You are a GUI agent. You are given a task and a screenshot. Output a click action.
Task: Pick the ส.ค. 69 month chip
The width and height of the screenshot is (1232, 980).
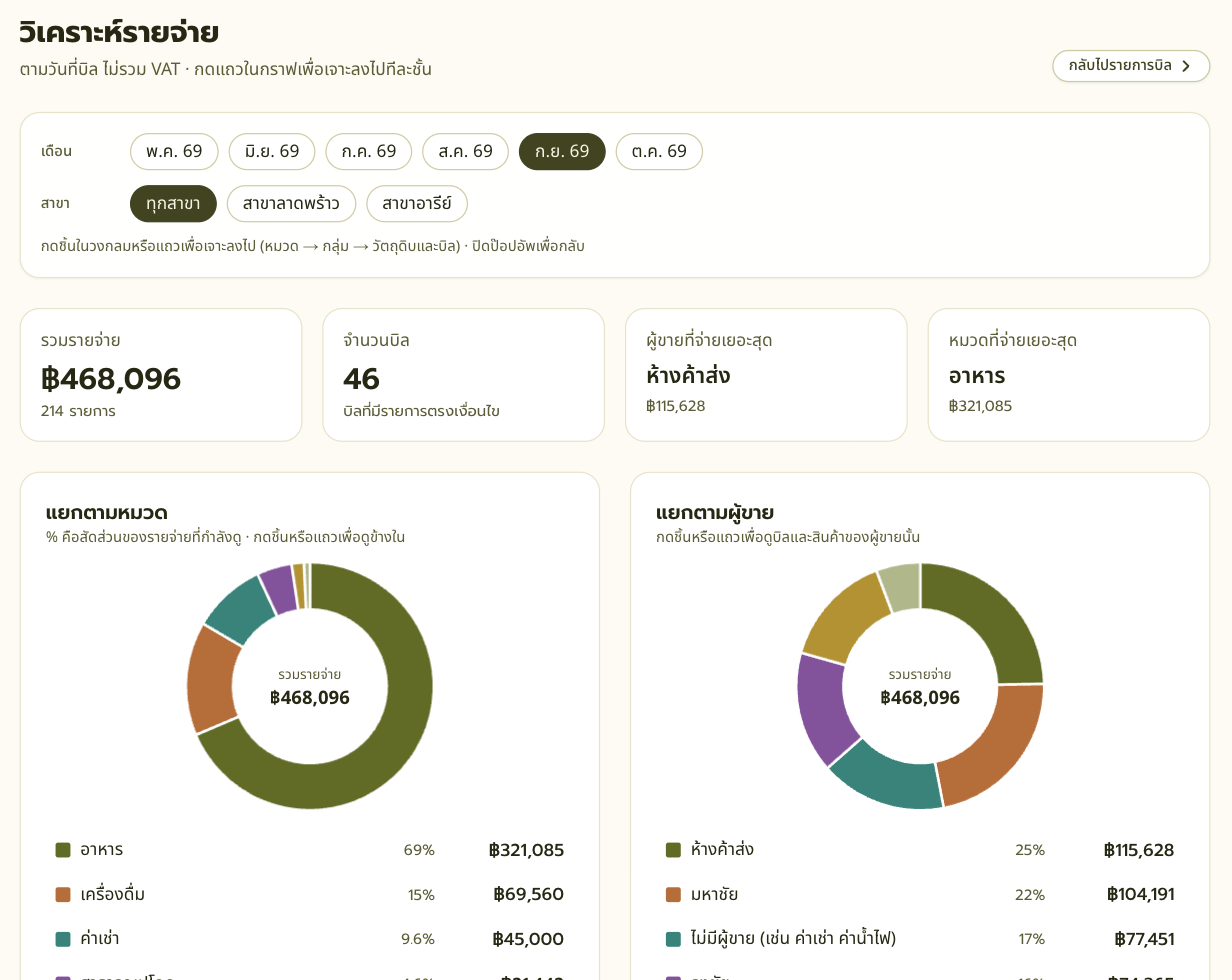(465, 152)
